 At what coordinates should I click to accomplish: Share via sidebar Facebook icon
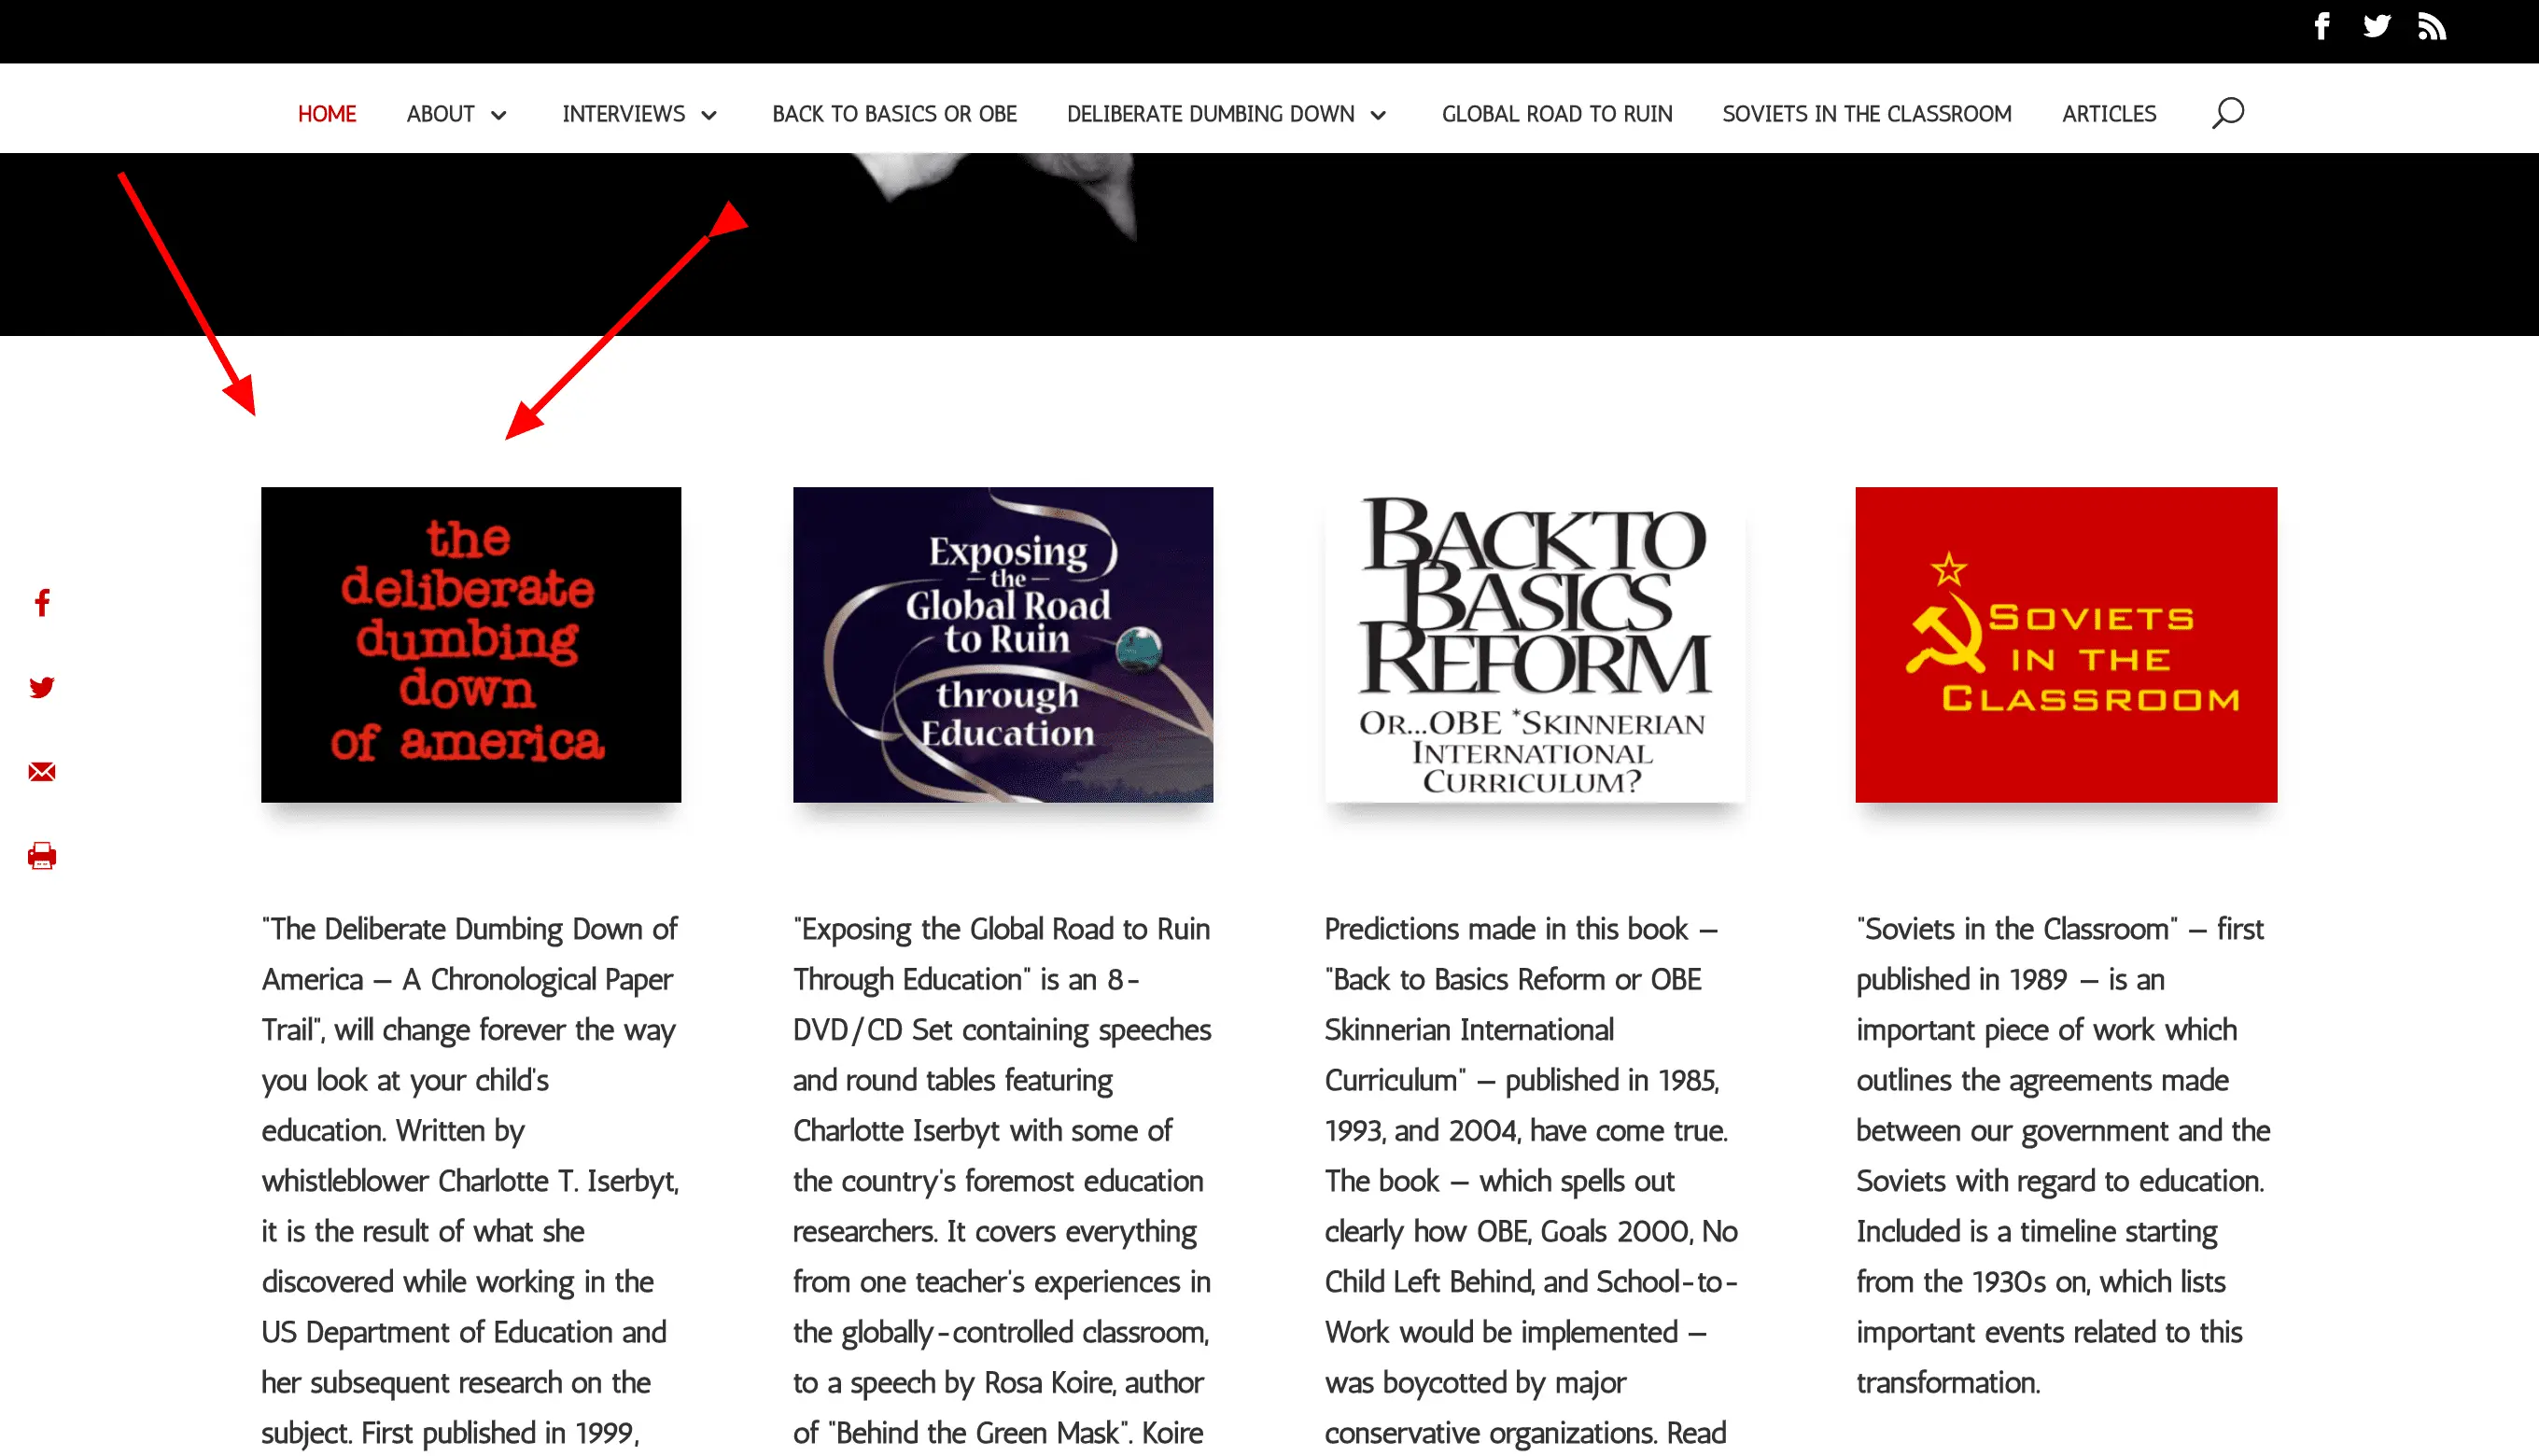pos(42,603)
